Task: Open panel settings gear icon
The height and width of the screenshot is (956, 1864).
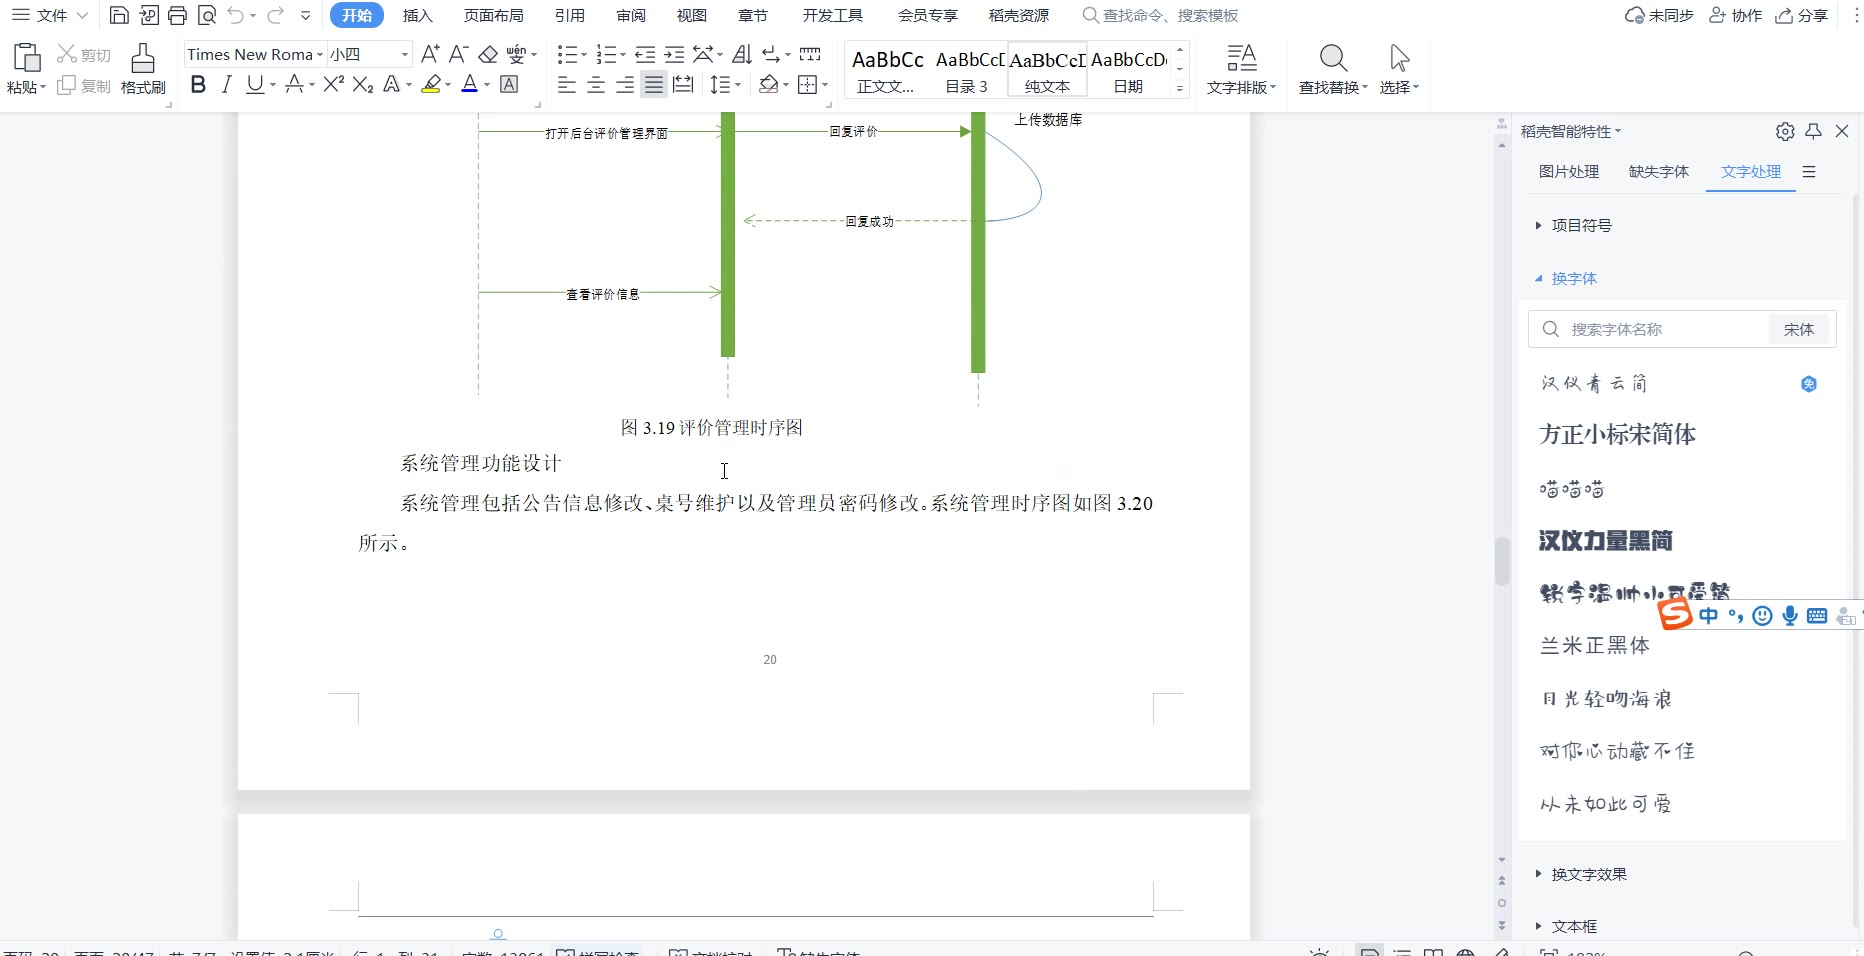Action: pos(1785,131)
